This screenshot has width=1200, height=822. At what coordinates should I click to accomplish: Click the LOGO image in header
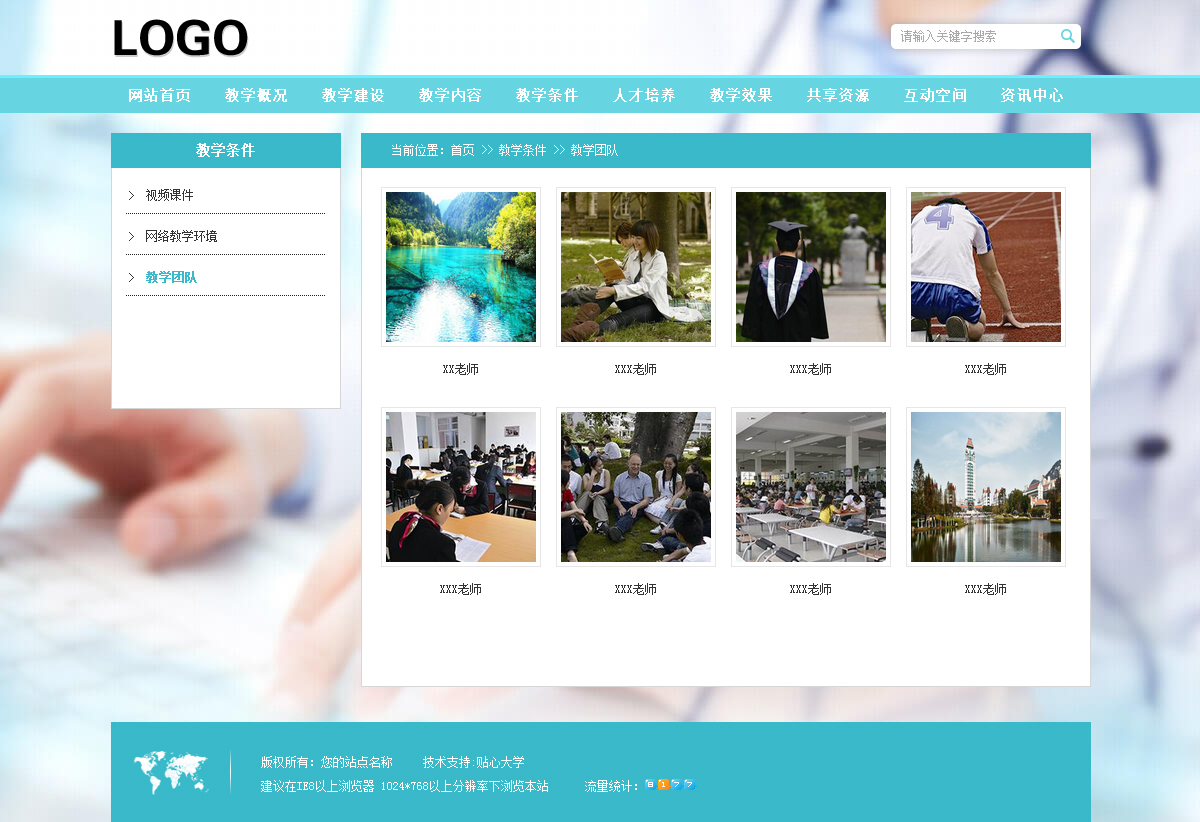[180, 39]
